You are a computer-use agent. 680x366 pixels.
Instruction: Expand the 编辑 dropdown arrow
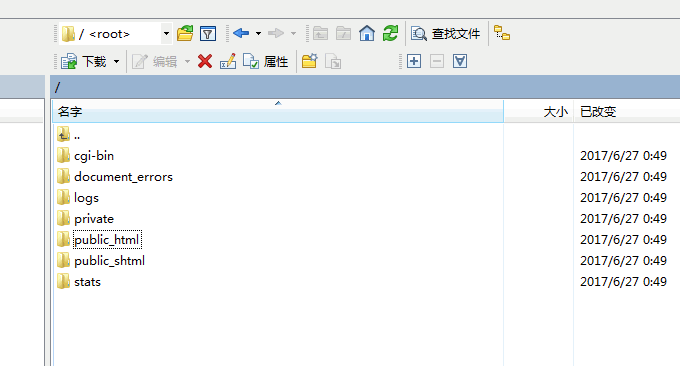point(187,62)
